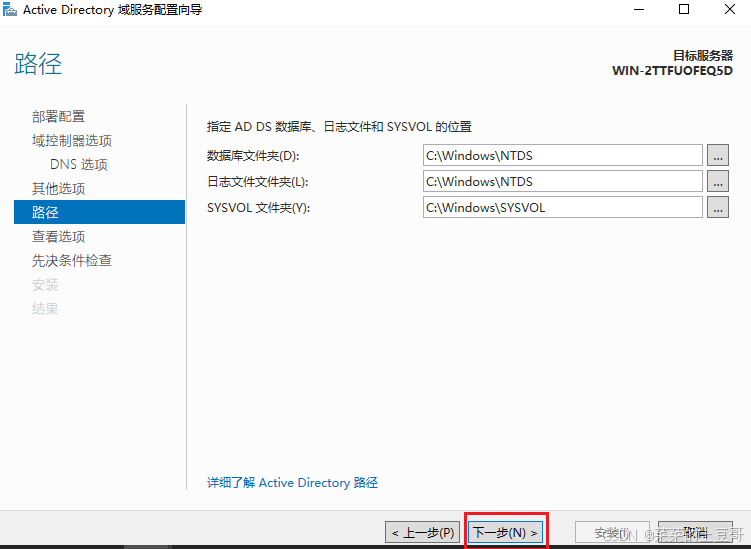Open the 其他选项 step
Screen dimensions: 751x549
pyautogui.click(x=58, y=188)
